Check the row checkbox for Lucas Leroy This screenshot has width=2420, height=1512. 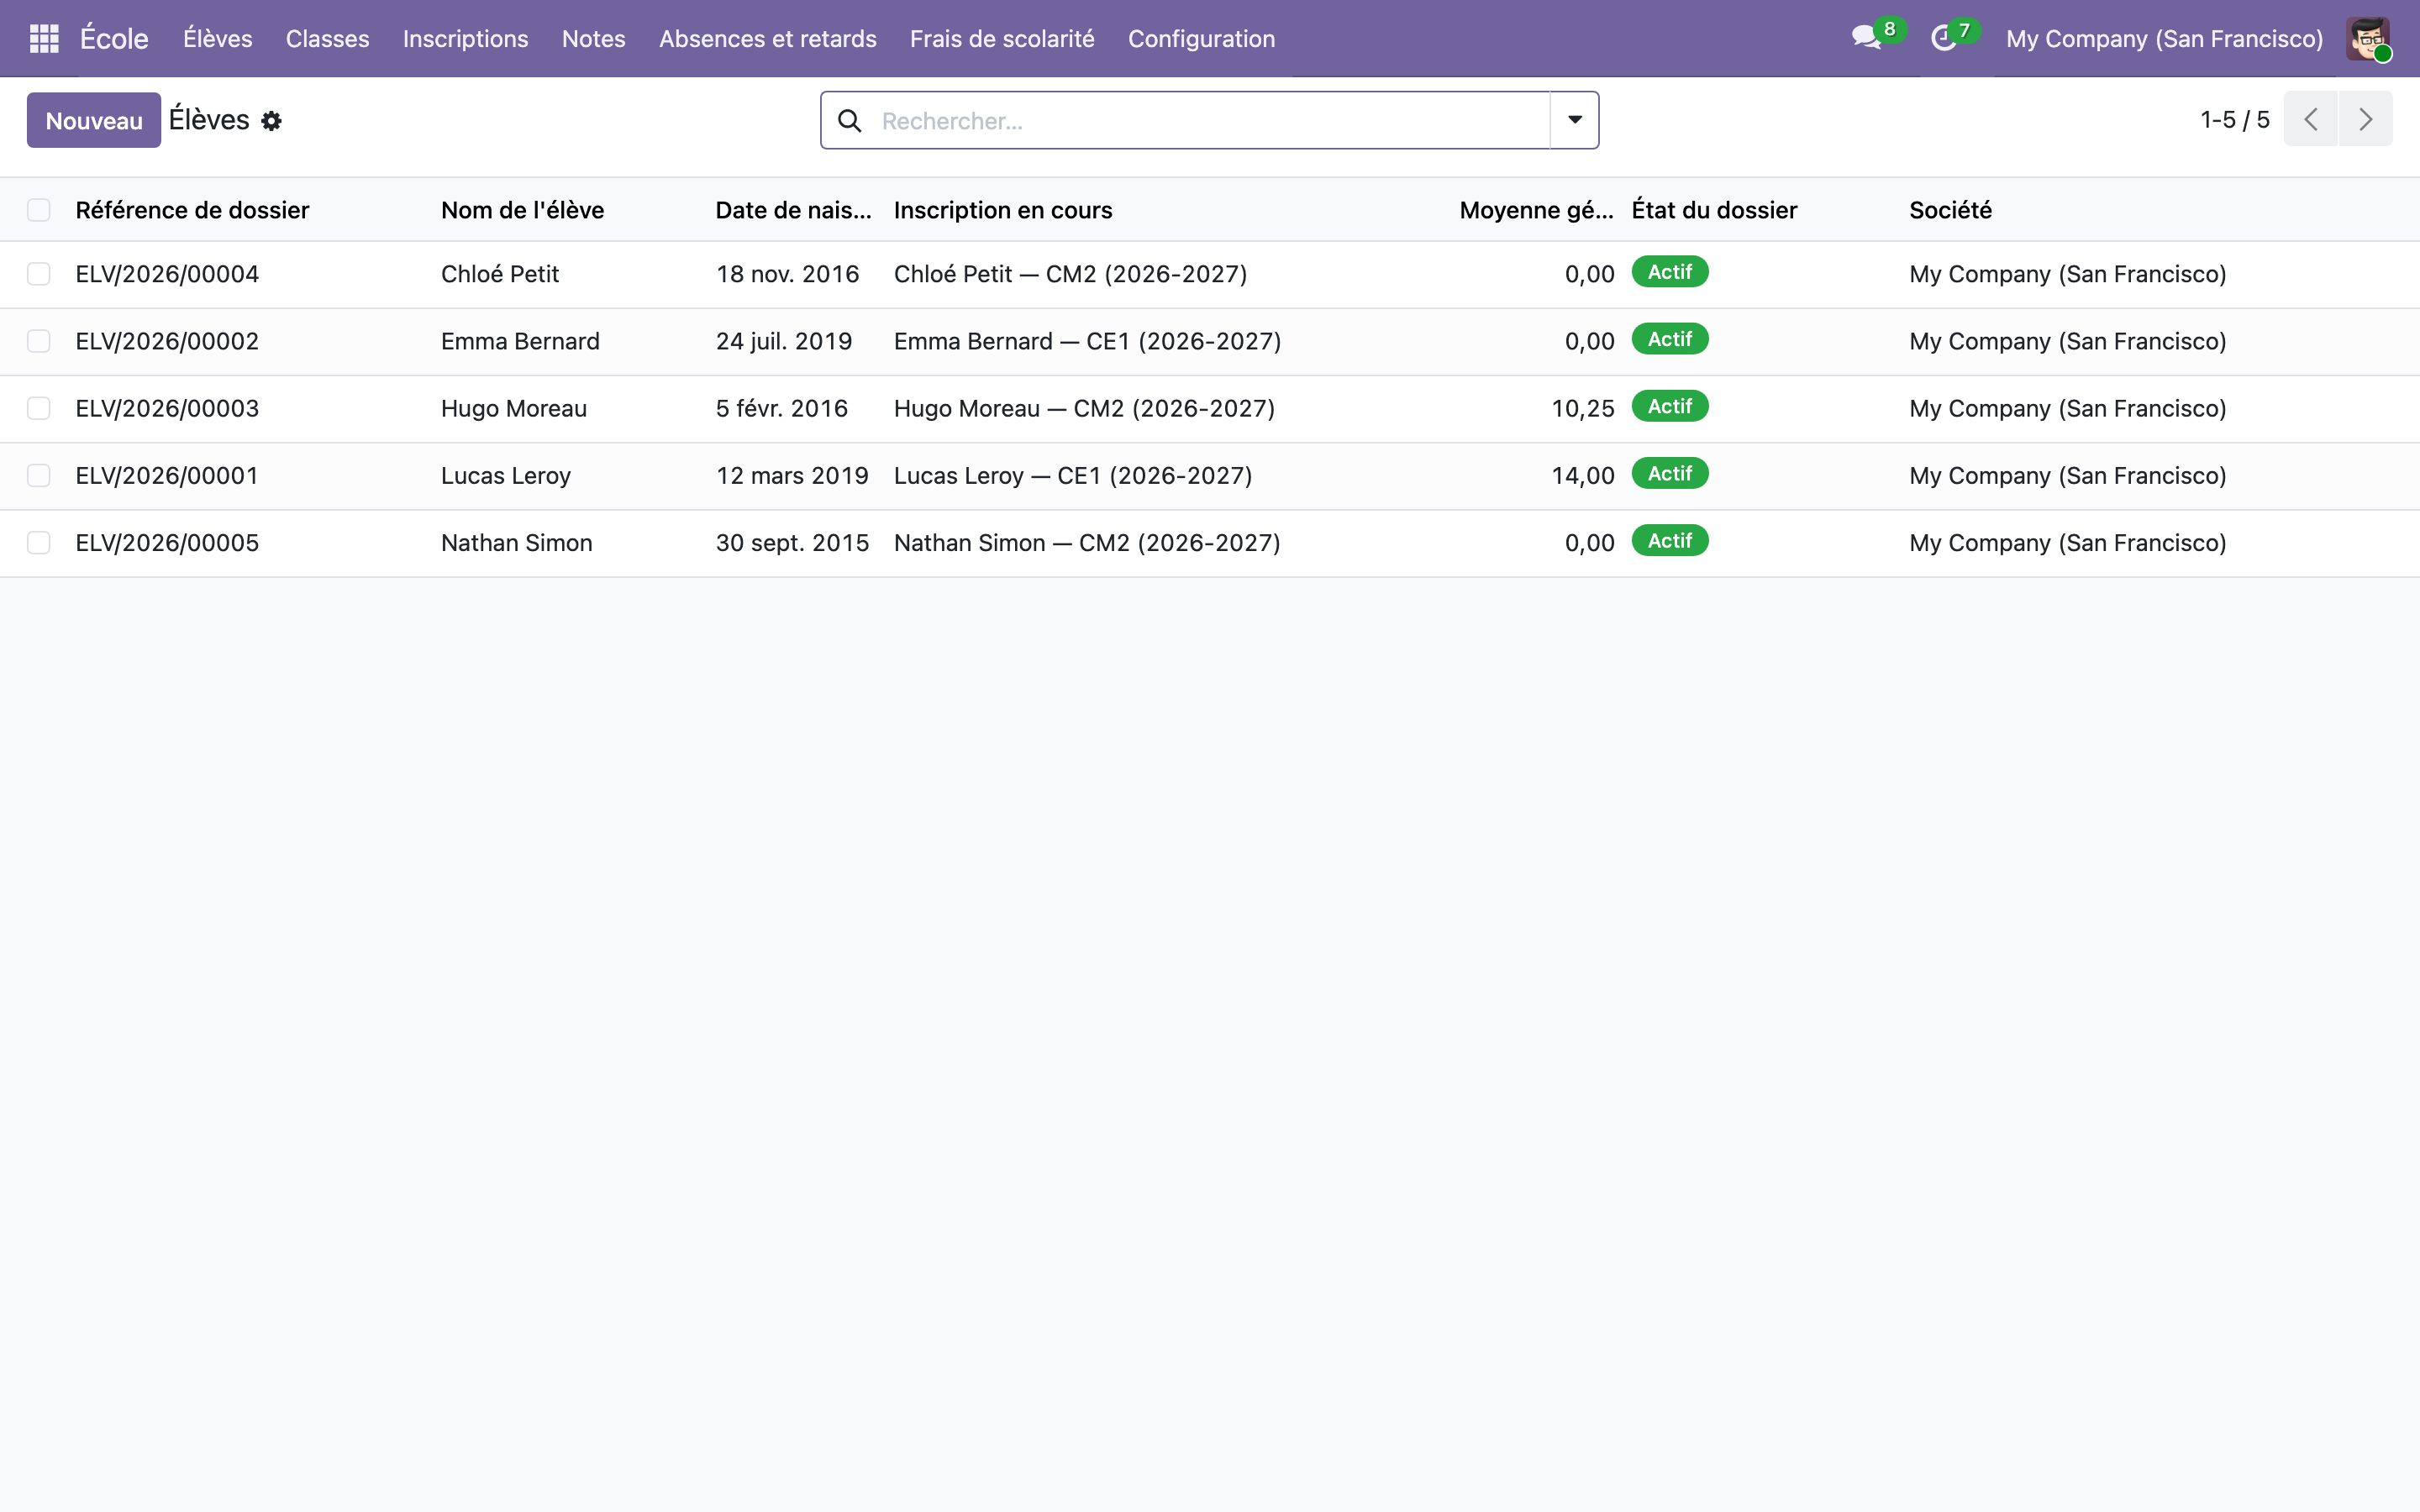[39, 475]
